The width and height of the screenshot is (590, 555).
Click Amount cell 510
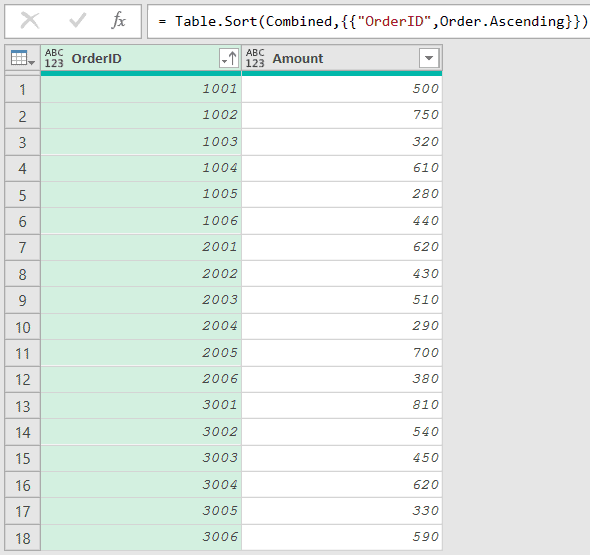342,300
